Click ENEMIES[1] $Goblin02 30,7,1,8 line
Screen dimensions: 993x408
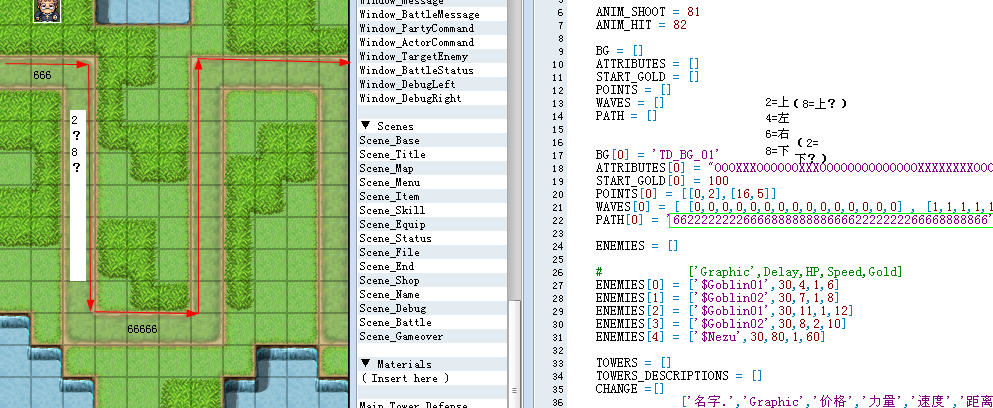(716, 298)
